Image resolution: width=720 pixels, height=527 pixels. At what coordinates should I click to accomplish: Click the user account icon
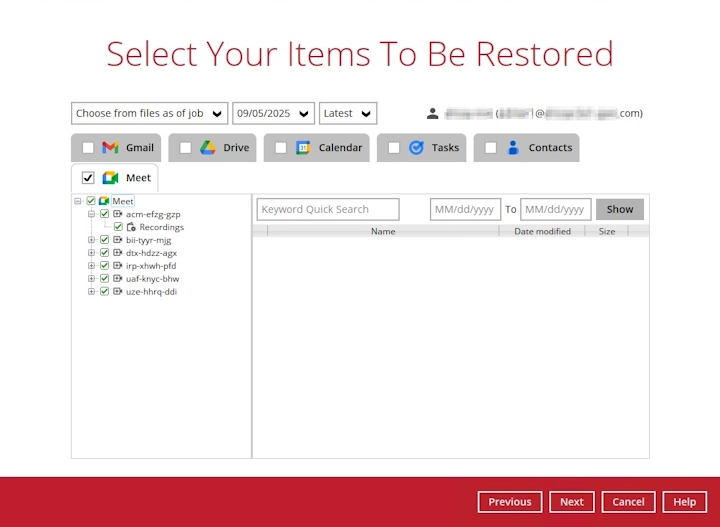coord(432,114)
